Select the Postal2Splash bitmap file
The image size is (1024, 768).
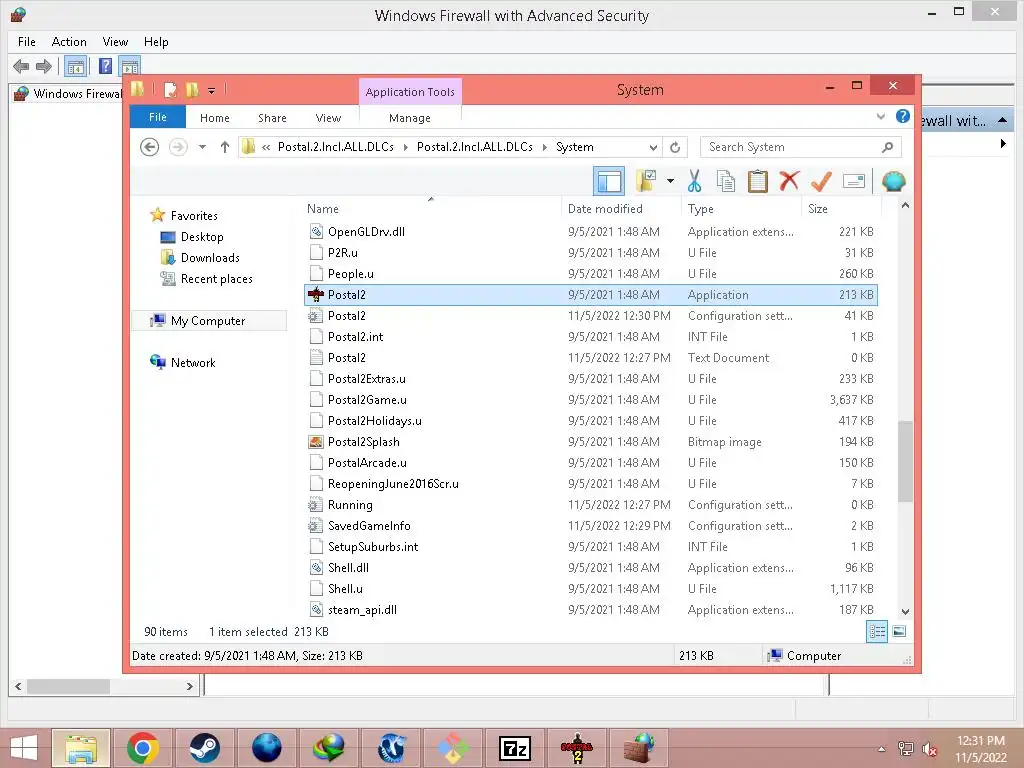[x=590, y=442]
